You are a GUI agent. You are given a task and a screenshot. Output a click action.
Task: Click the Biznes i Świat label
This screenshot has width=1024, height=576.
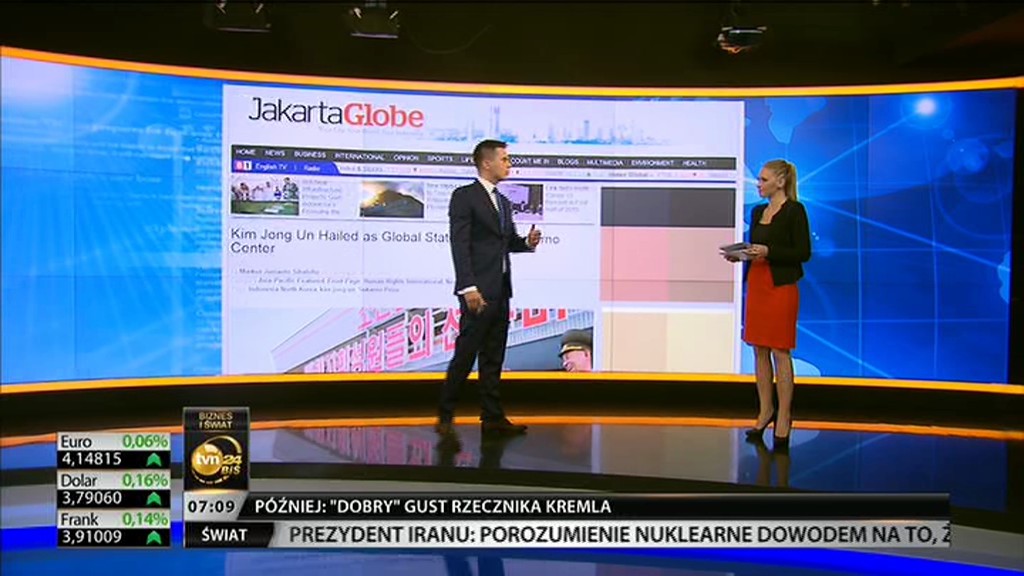click(x=216, y=420)
